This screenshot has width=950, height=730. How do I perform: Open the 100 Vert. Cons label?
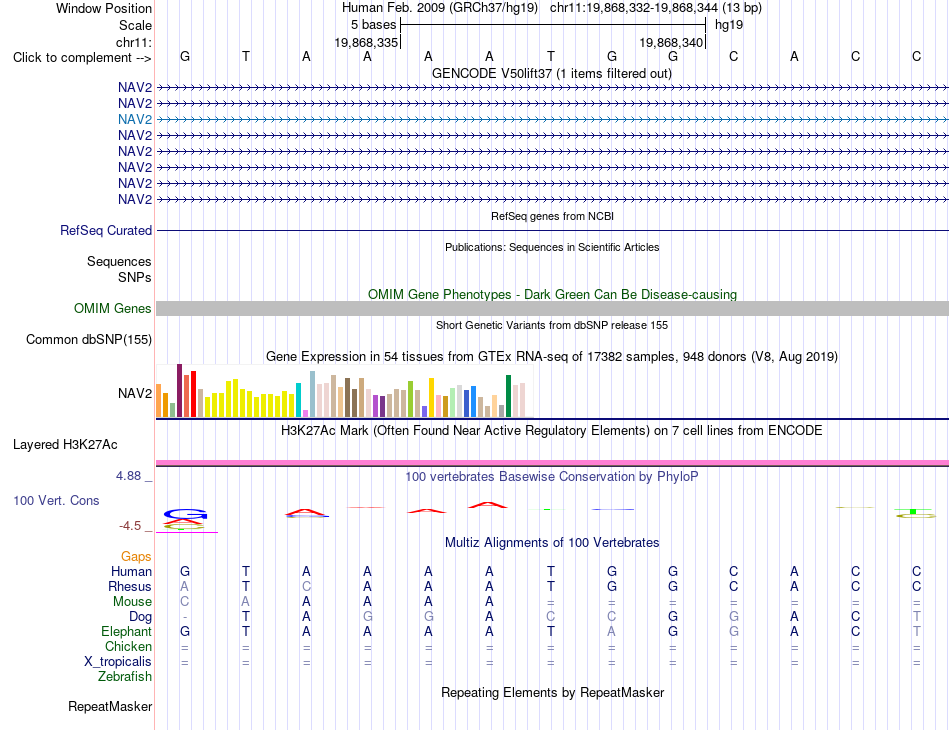coord(56,500)
